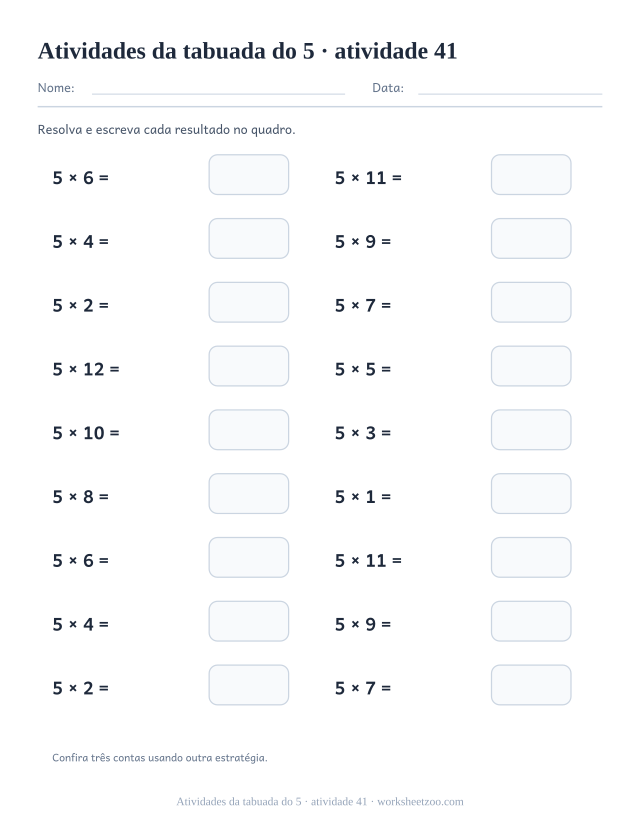Viewport: 640px width, 829px height.
Task: Click the '5 × 10 =' equation text
Action: point(86,433)
